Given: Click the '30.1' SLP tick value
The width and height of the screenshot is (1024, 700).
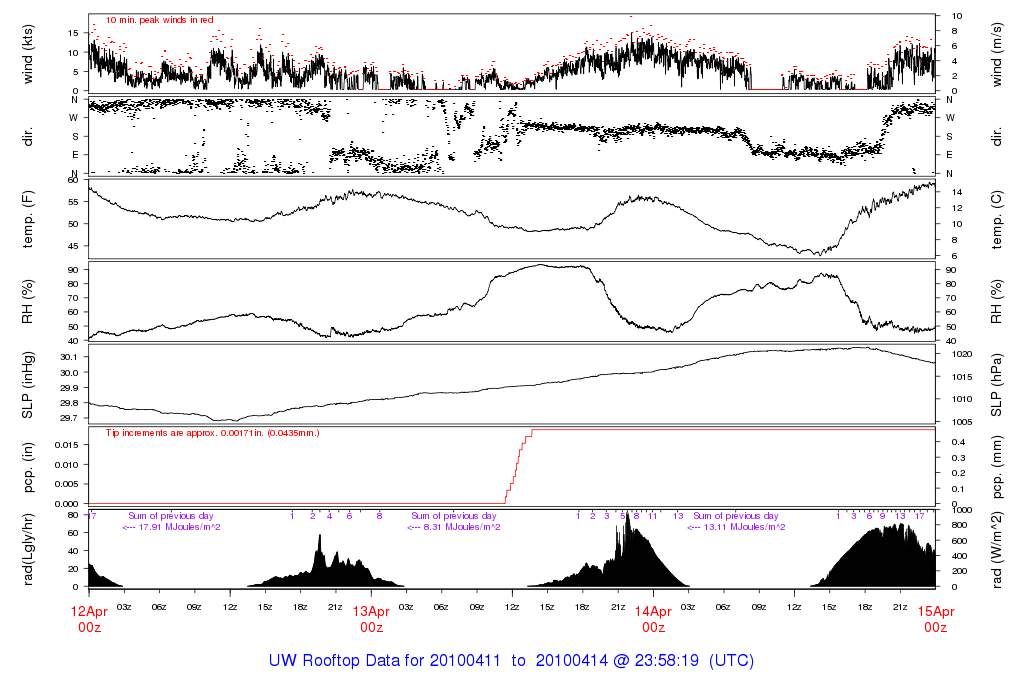Looking at the screenshot, I should click(69, 357).
